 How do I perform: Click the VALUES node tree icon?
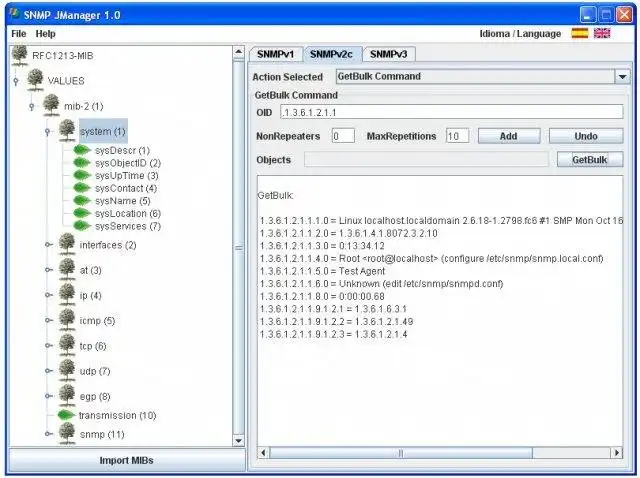[x=36, y=80]
